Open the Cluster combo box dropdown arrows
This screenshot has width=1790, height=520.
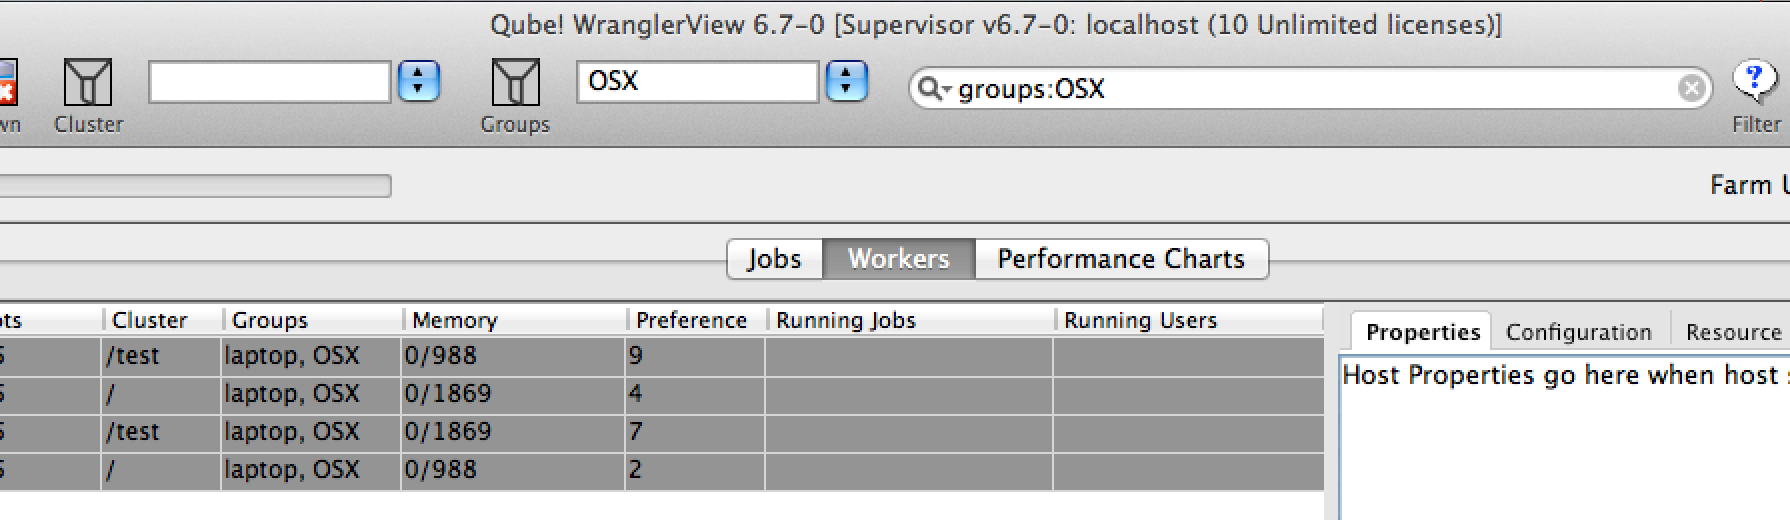pyautogui.click(x=419, y=82)
